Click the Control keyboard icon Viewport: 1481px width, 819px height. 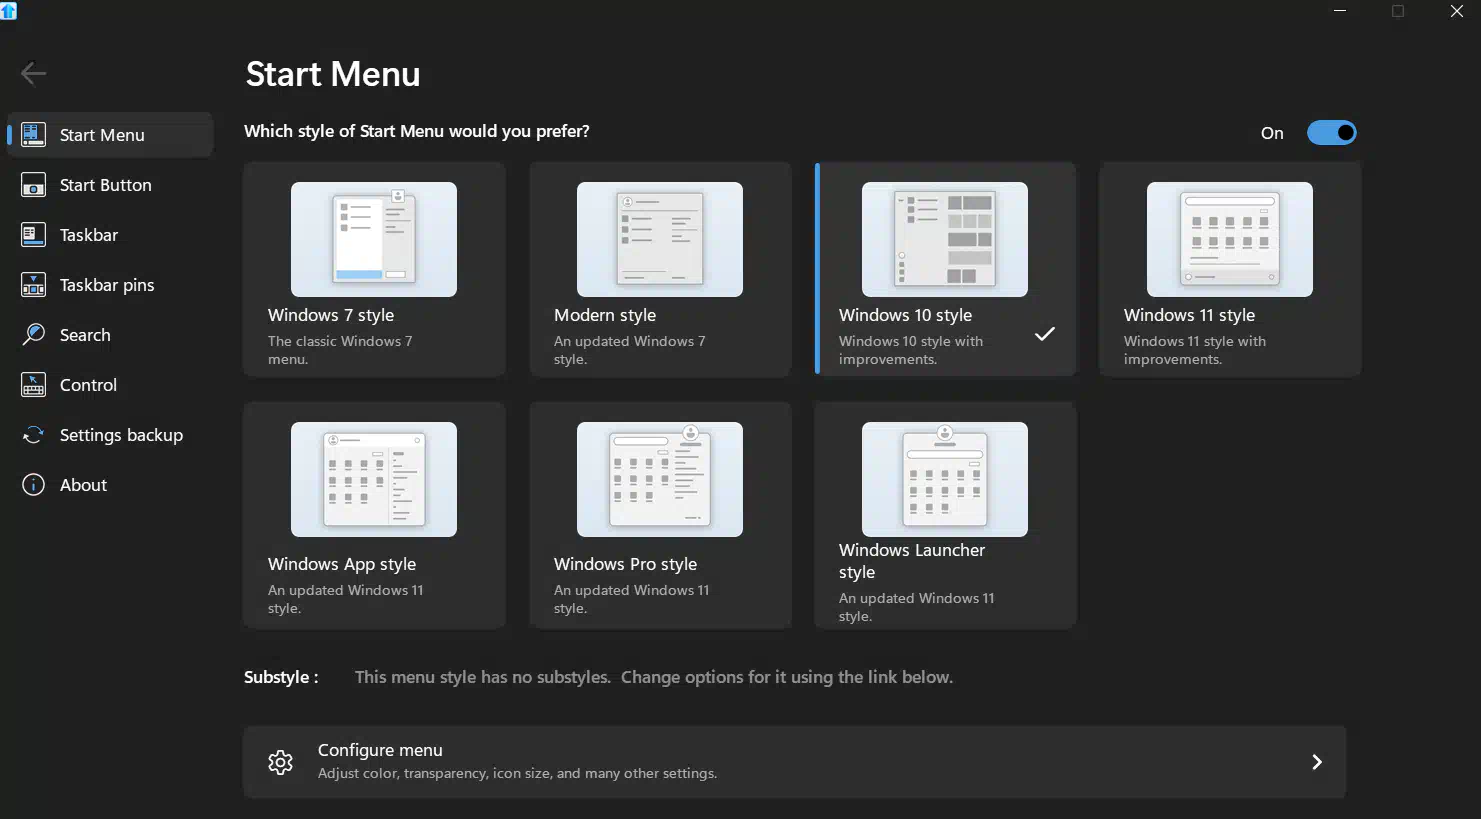33,385
